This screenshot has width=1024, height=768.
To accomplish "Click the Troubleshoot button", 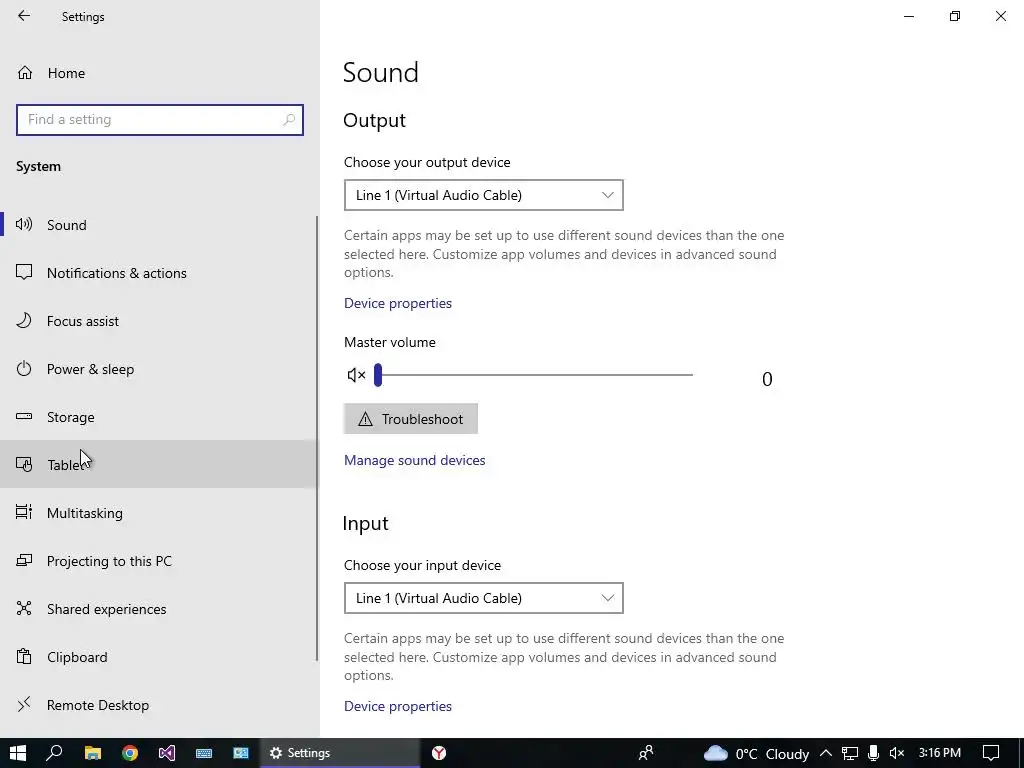I will click(411, 419).
